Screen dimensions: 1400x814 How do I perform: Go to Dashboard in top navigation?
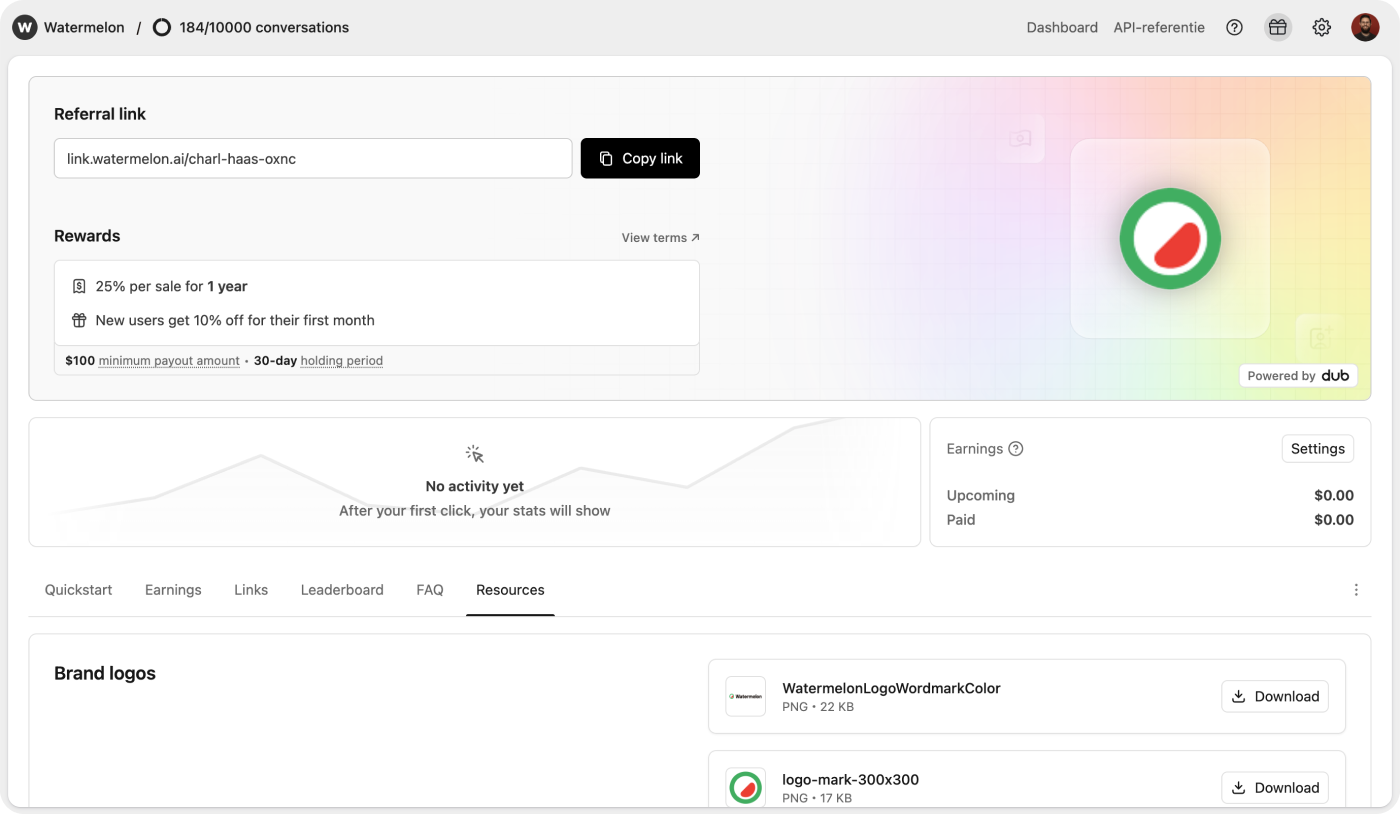coord(1062,28)
